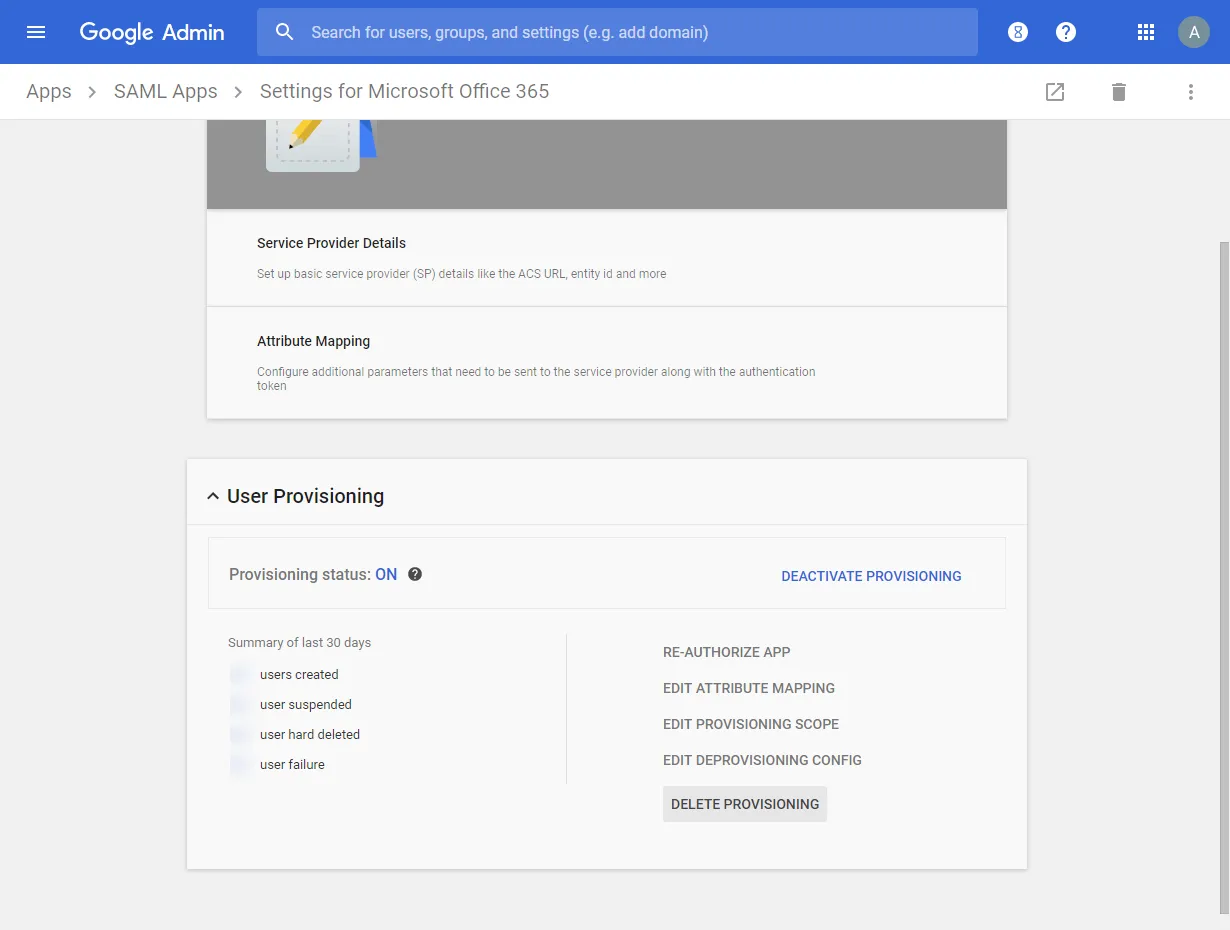
Task: Open Attribute Mapping section
Action: [607, 362]
